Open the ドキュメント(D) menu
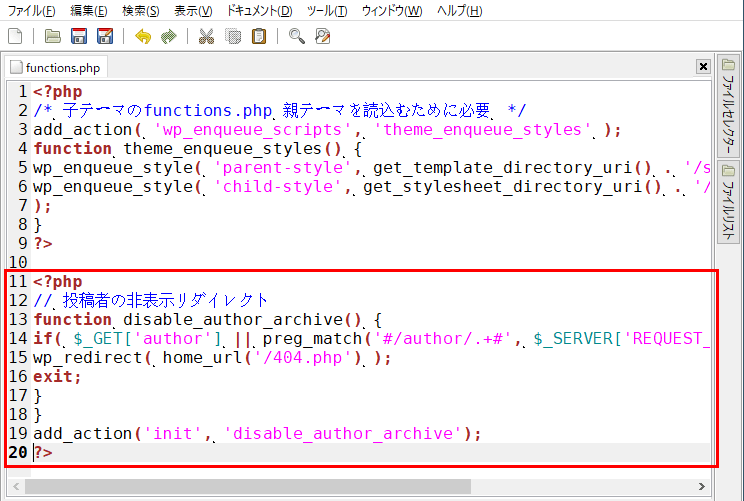This screenshot has height=501, width=744. pos(259,10)
